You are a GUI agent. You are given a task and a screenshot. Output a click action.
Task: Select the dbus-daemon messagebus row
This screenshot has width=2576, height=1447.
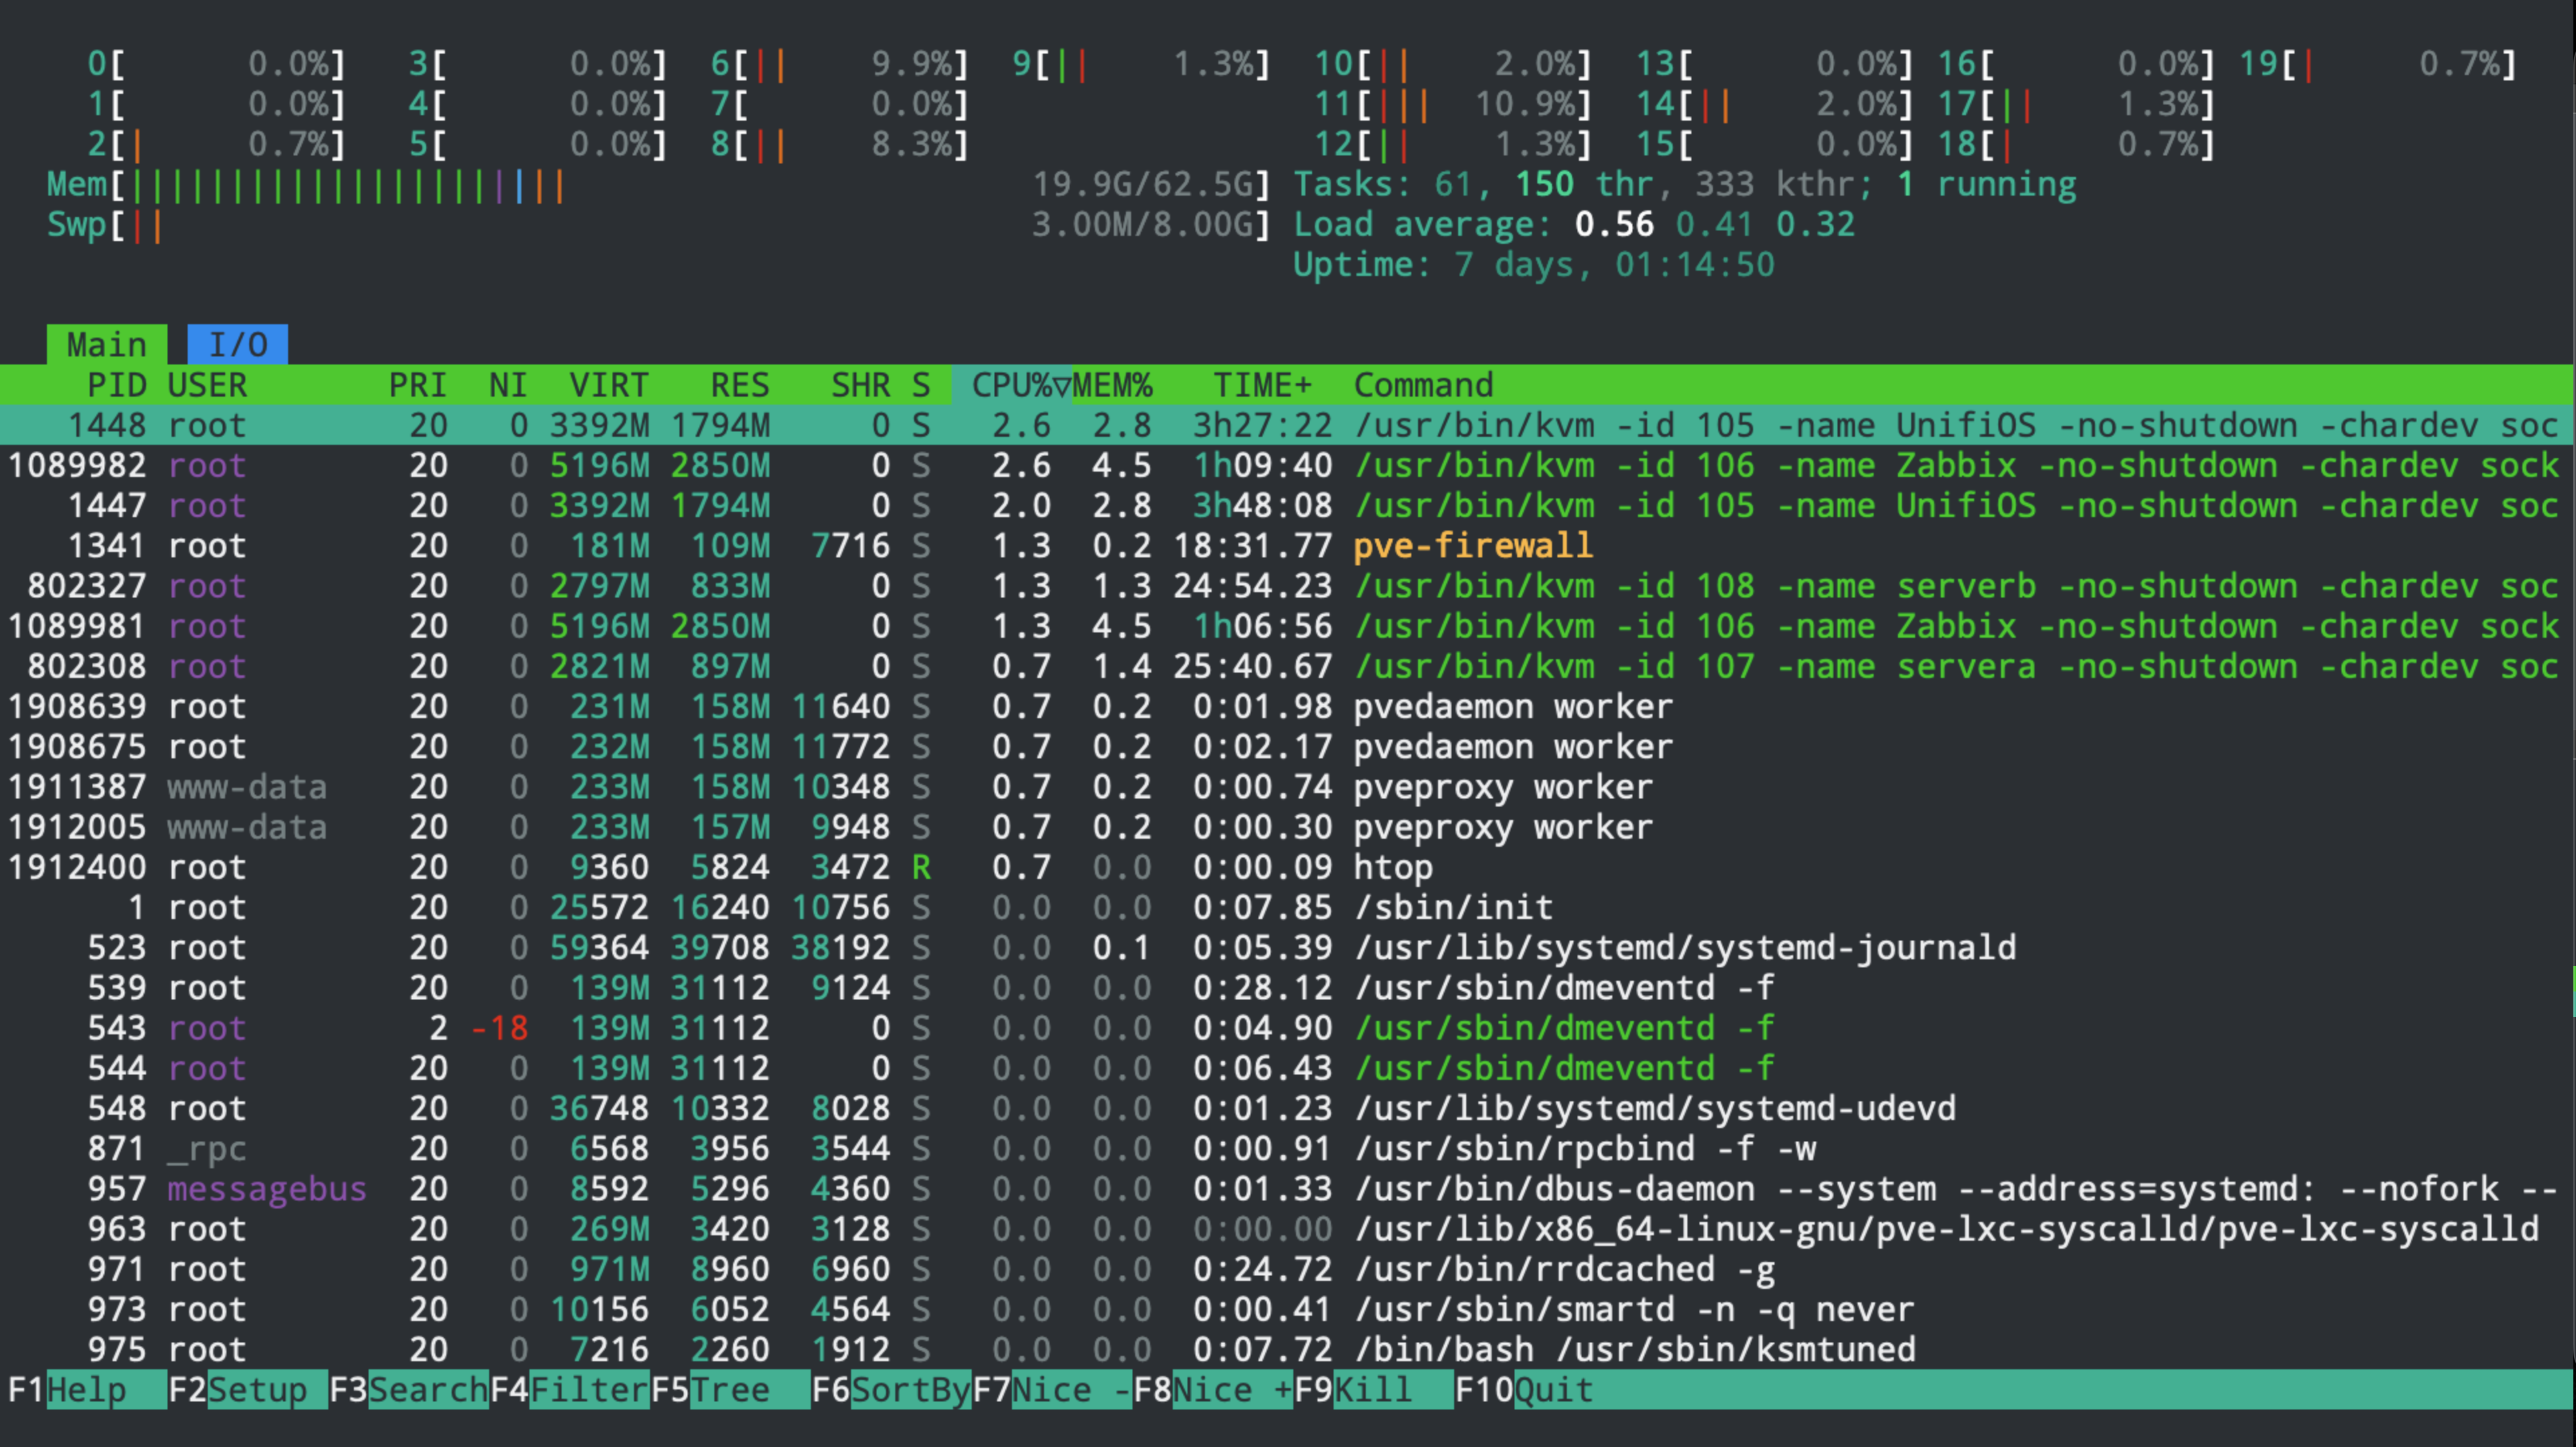(1286, 1189)
